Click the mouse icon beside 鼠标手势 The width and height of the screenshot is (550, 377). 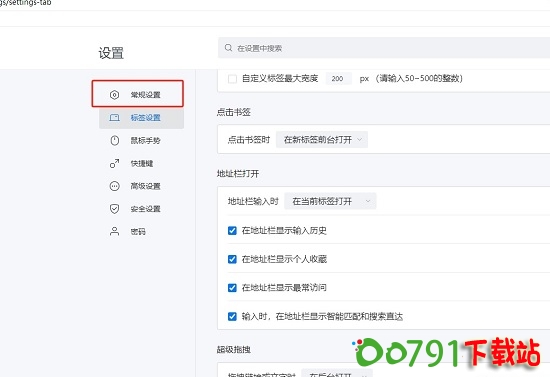click(x=115, y=141)
